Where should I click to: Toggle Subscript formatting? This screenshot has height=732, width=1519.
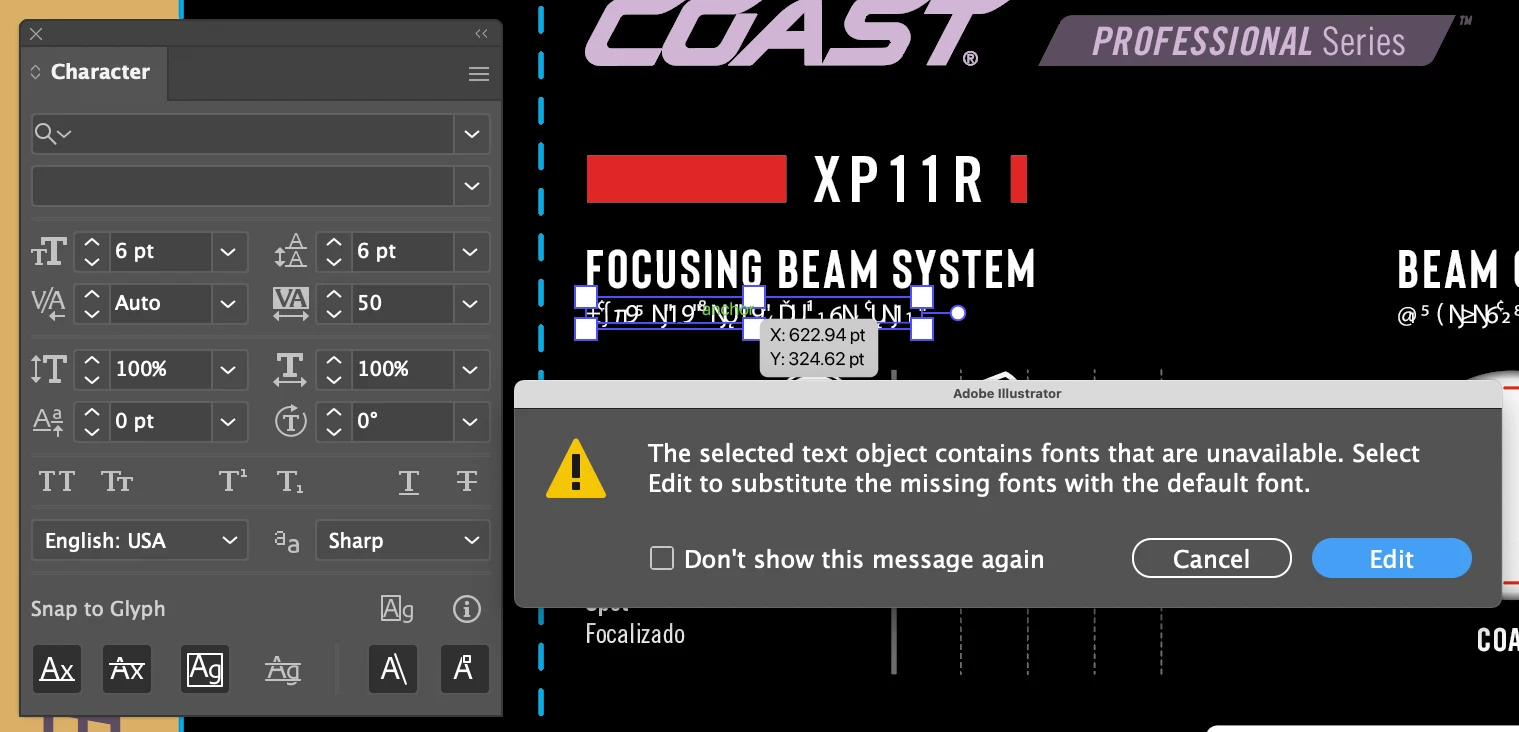click(x=291, y=483)
